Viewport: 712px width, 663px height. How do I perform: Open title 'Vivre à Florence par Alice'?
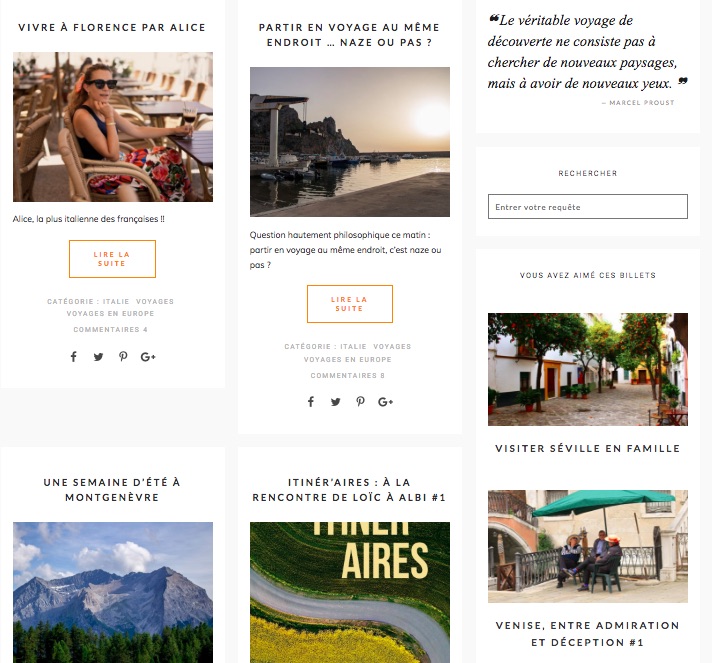(x=112, y=28)
